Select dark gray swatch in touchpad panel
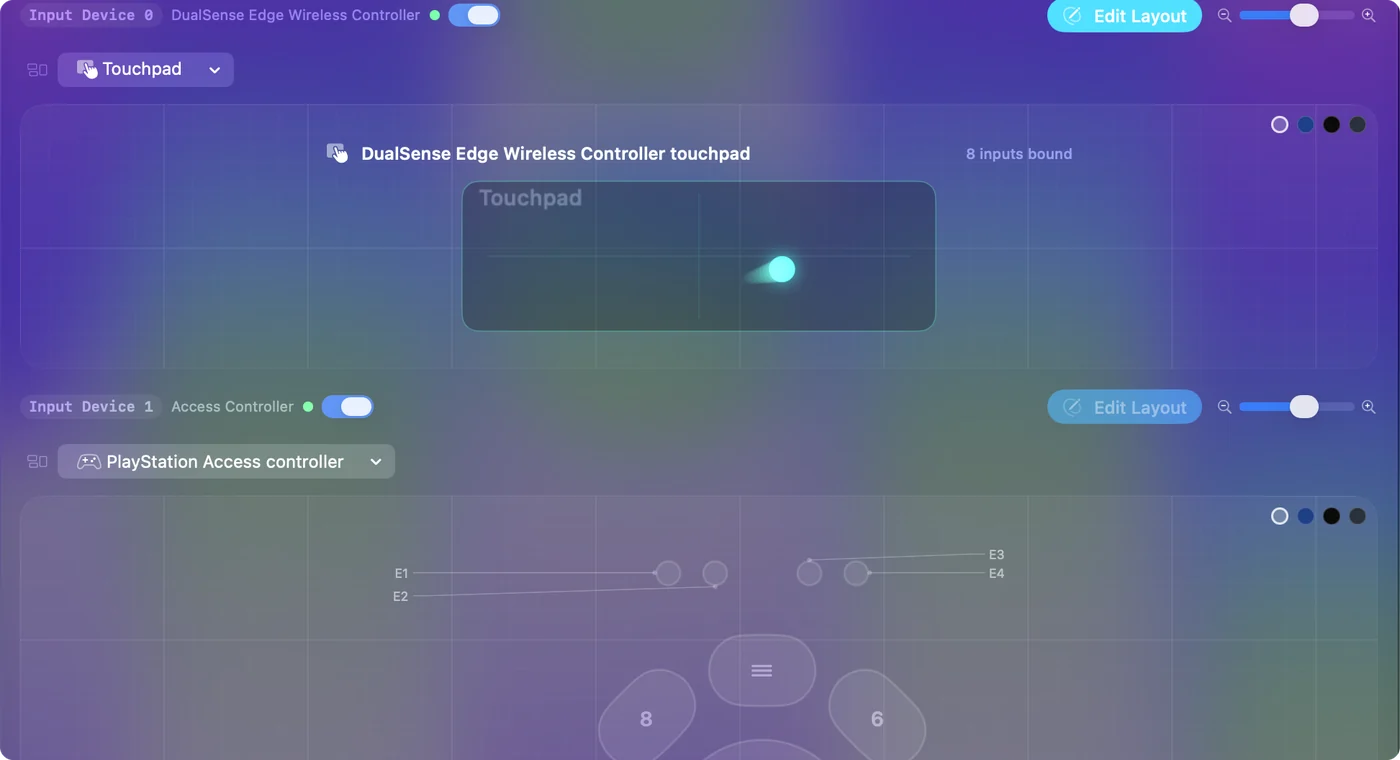 tap(1357, 125)
